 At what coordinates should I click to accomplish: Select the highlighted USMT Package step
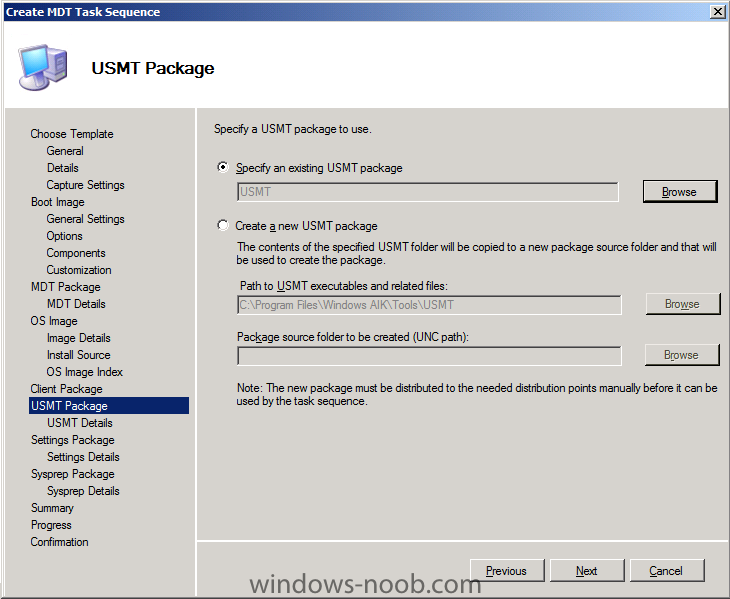[109, 406]
